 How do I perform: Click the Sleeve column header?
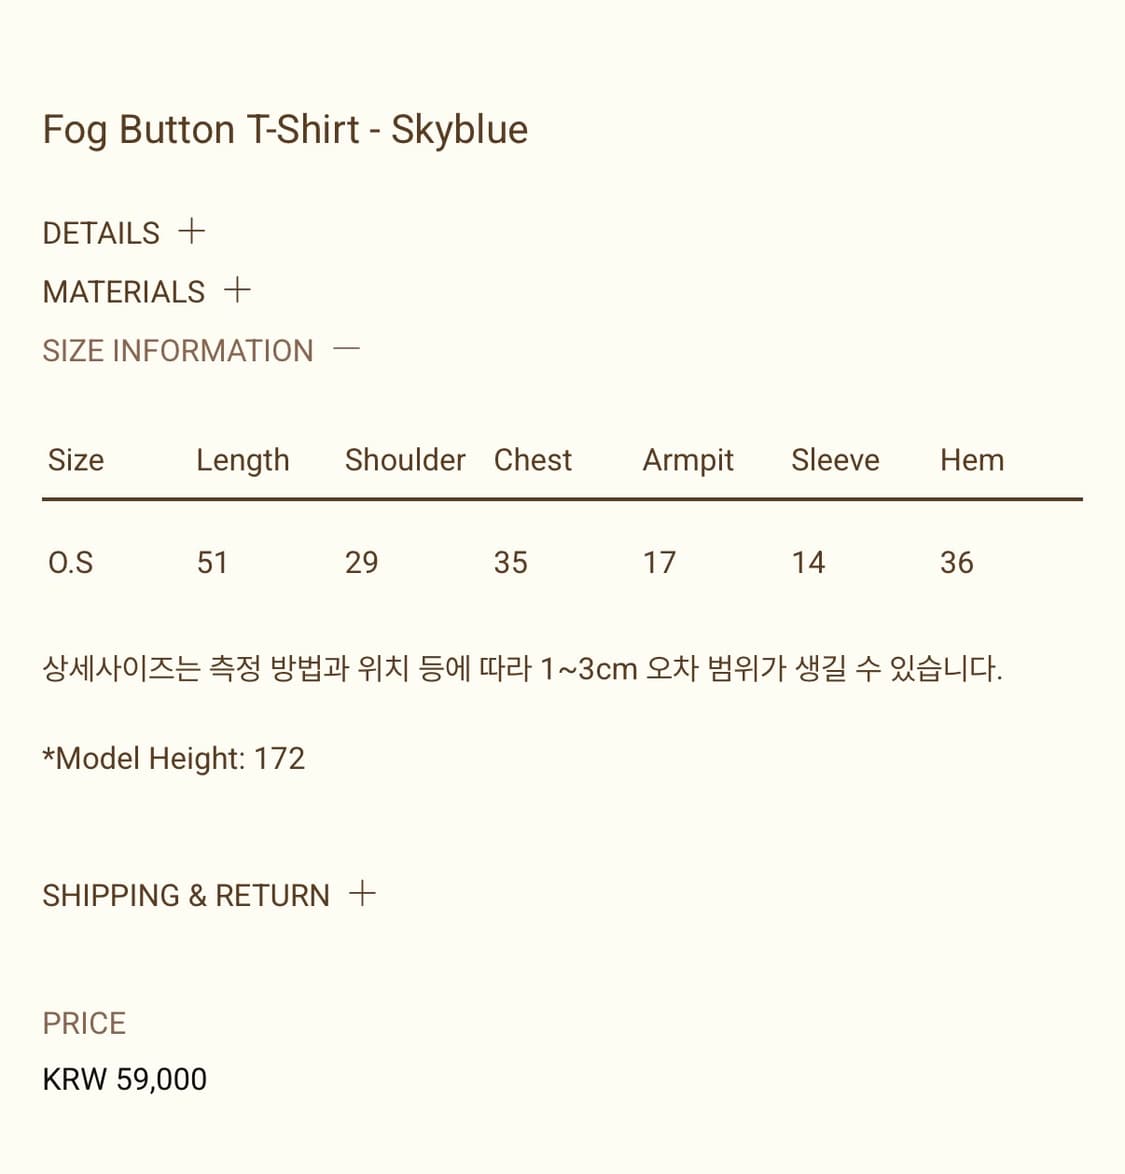click(x=835, y=460)
